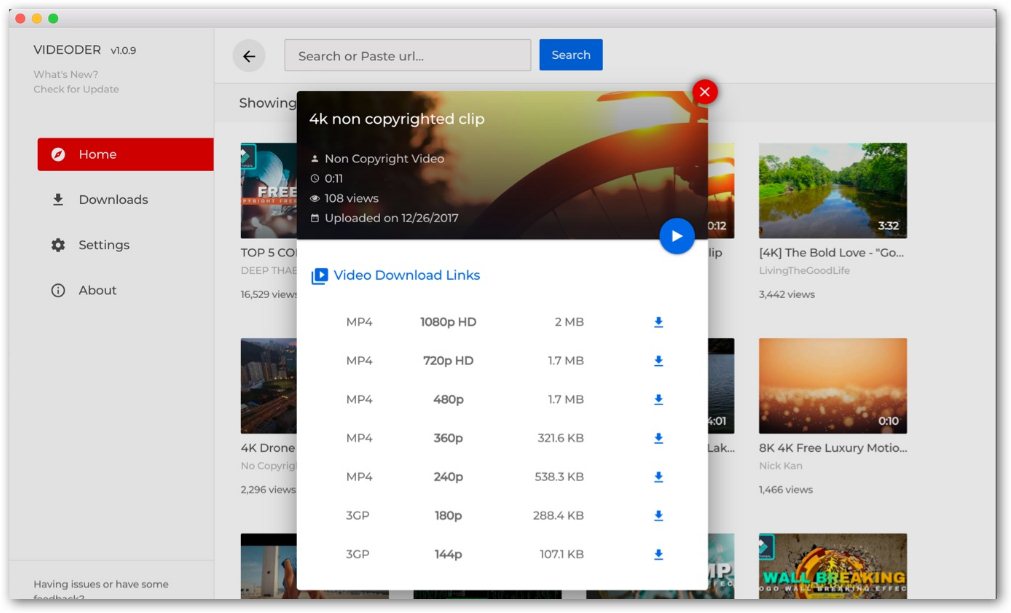This screenshot has height=613, width=1011.
Task: Download the 180p 3GP version
Action: point(658,516)
